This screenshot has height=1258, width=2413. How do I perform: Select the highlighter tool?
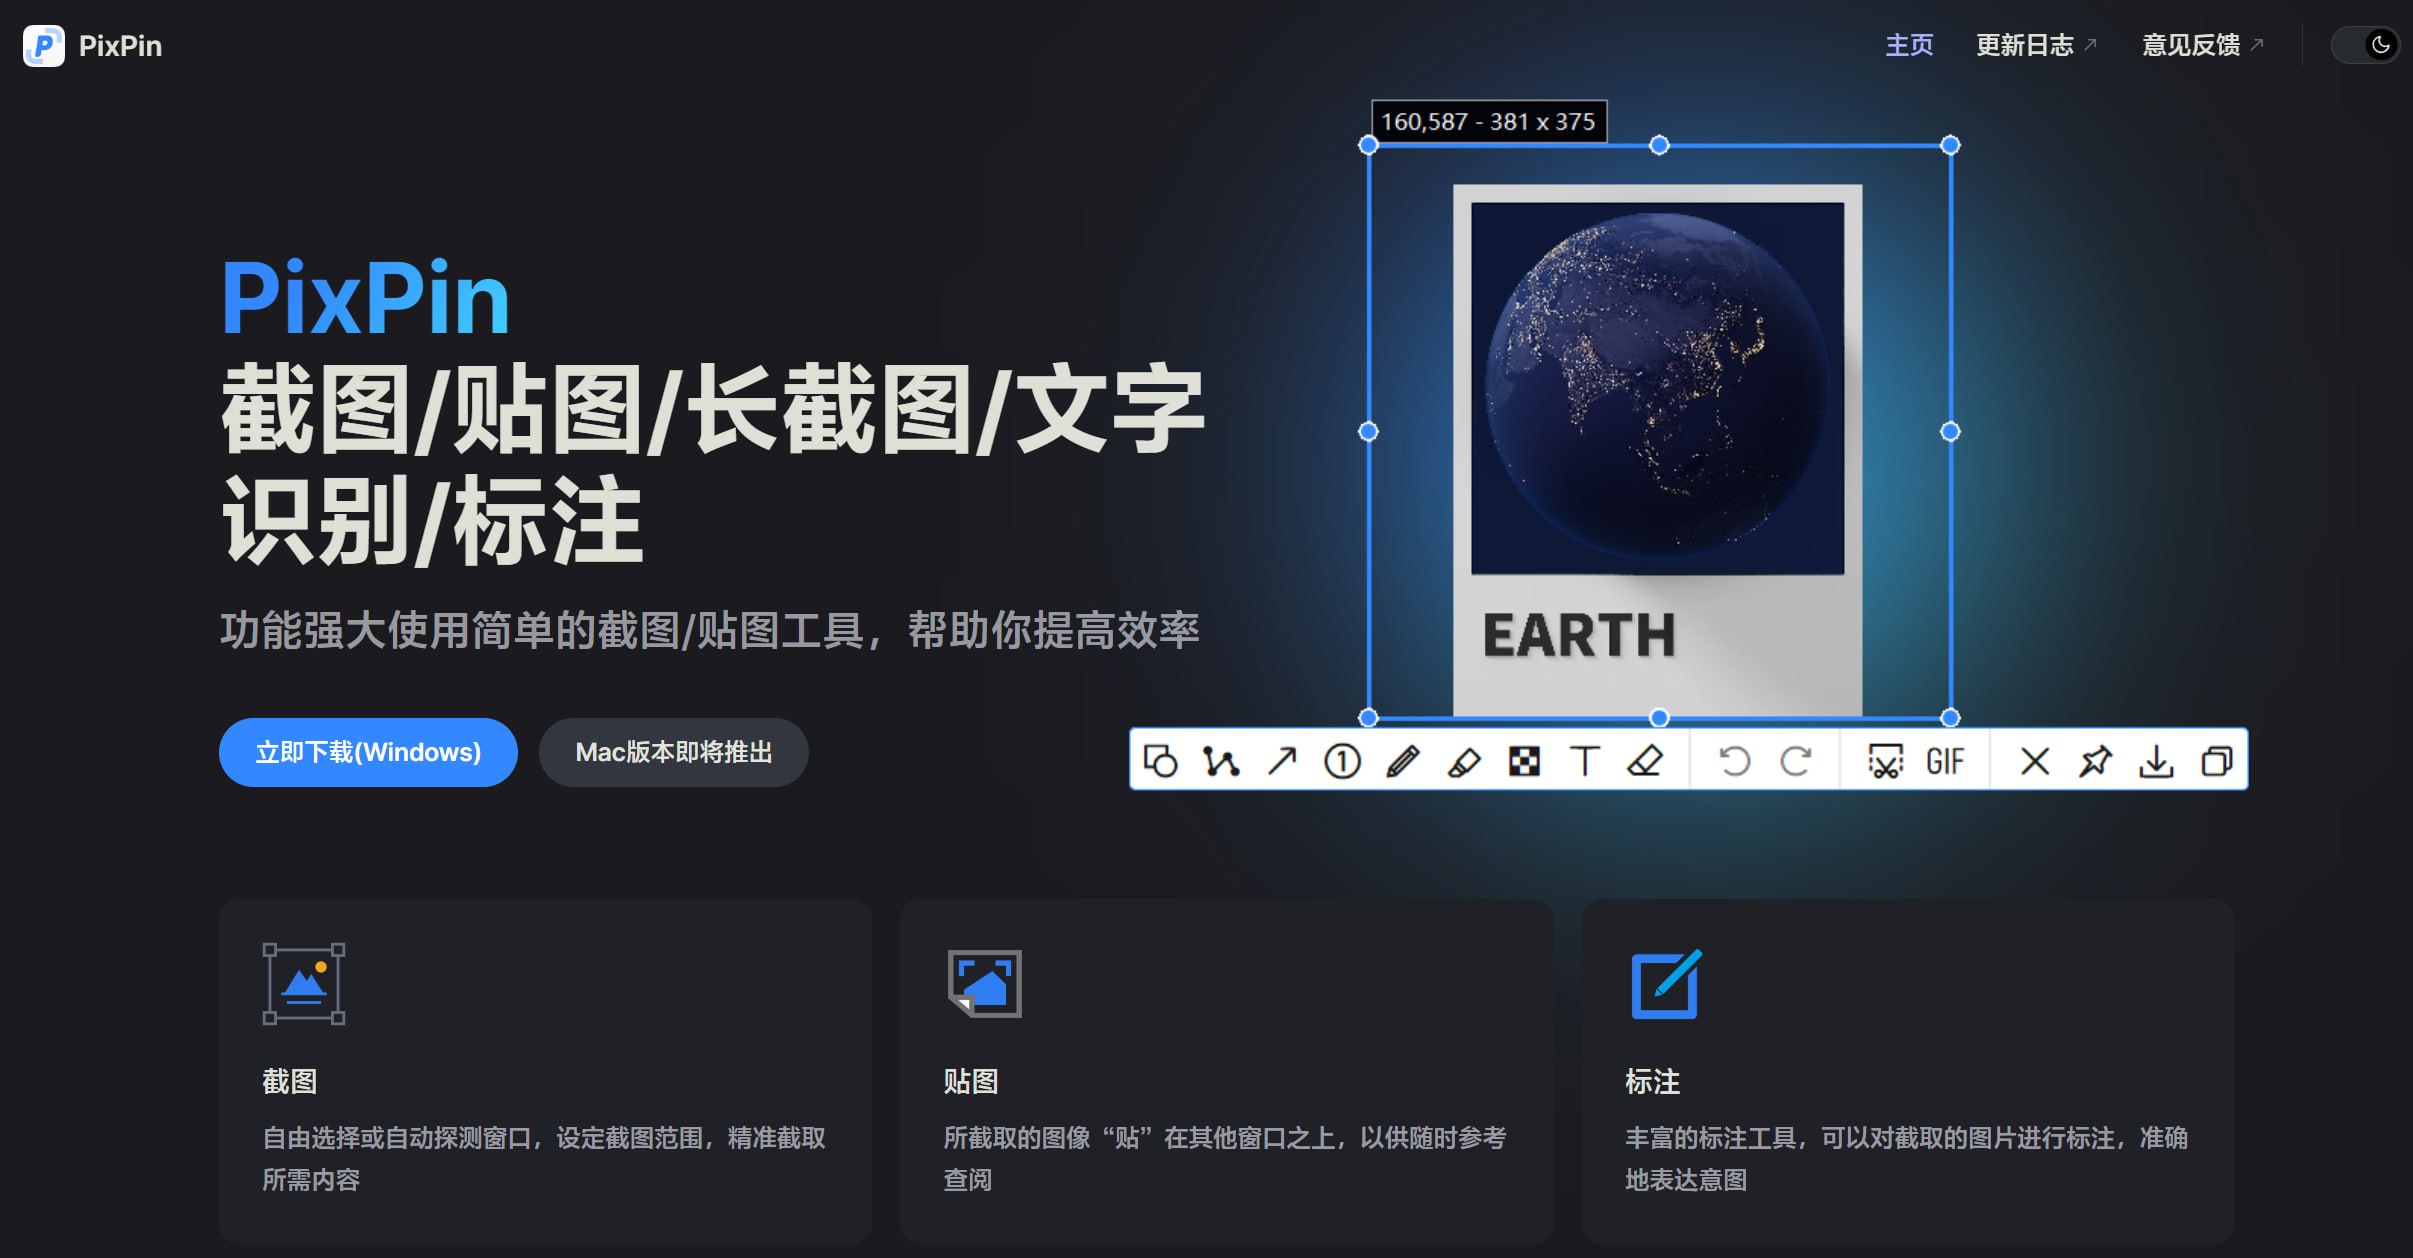tap(1464, 761)
